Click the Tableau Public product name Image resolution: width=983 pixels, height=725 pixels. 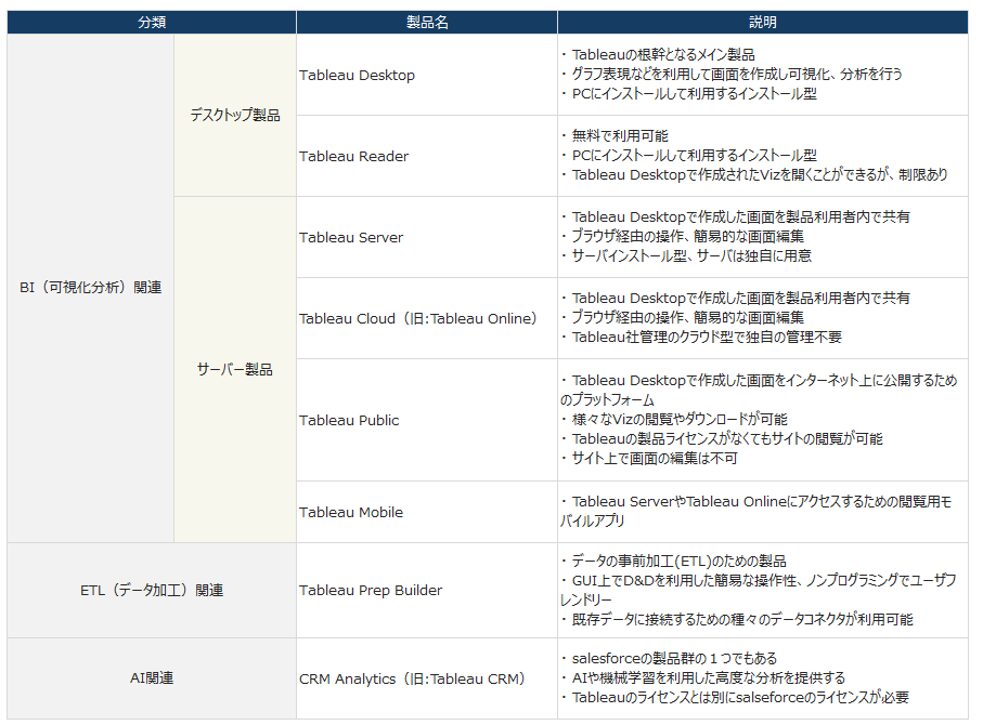(x=349, y=420)
